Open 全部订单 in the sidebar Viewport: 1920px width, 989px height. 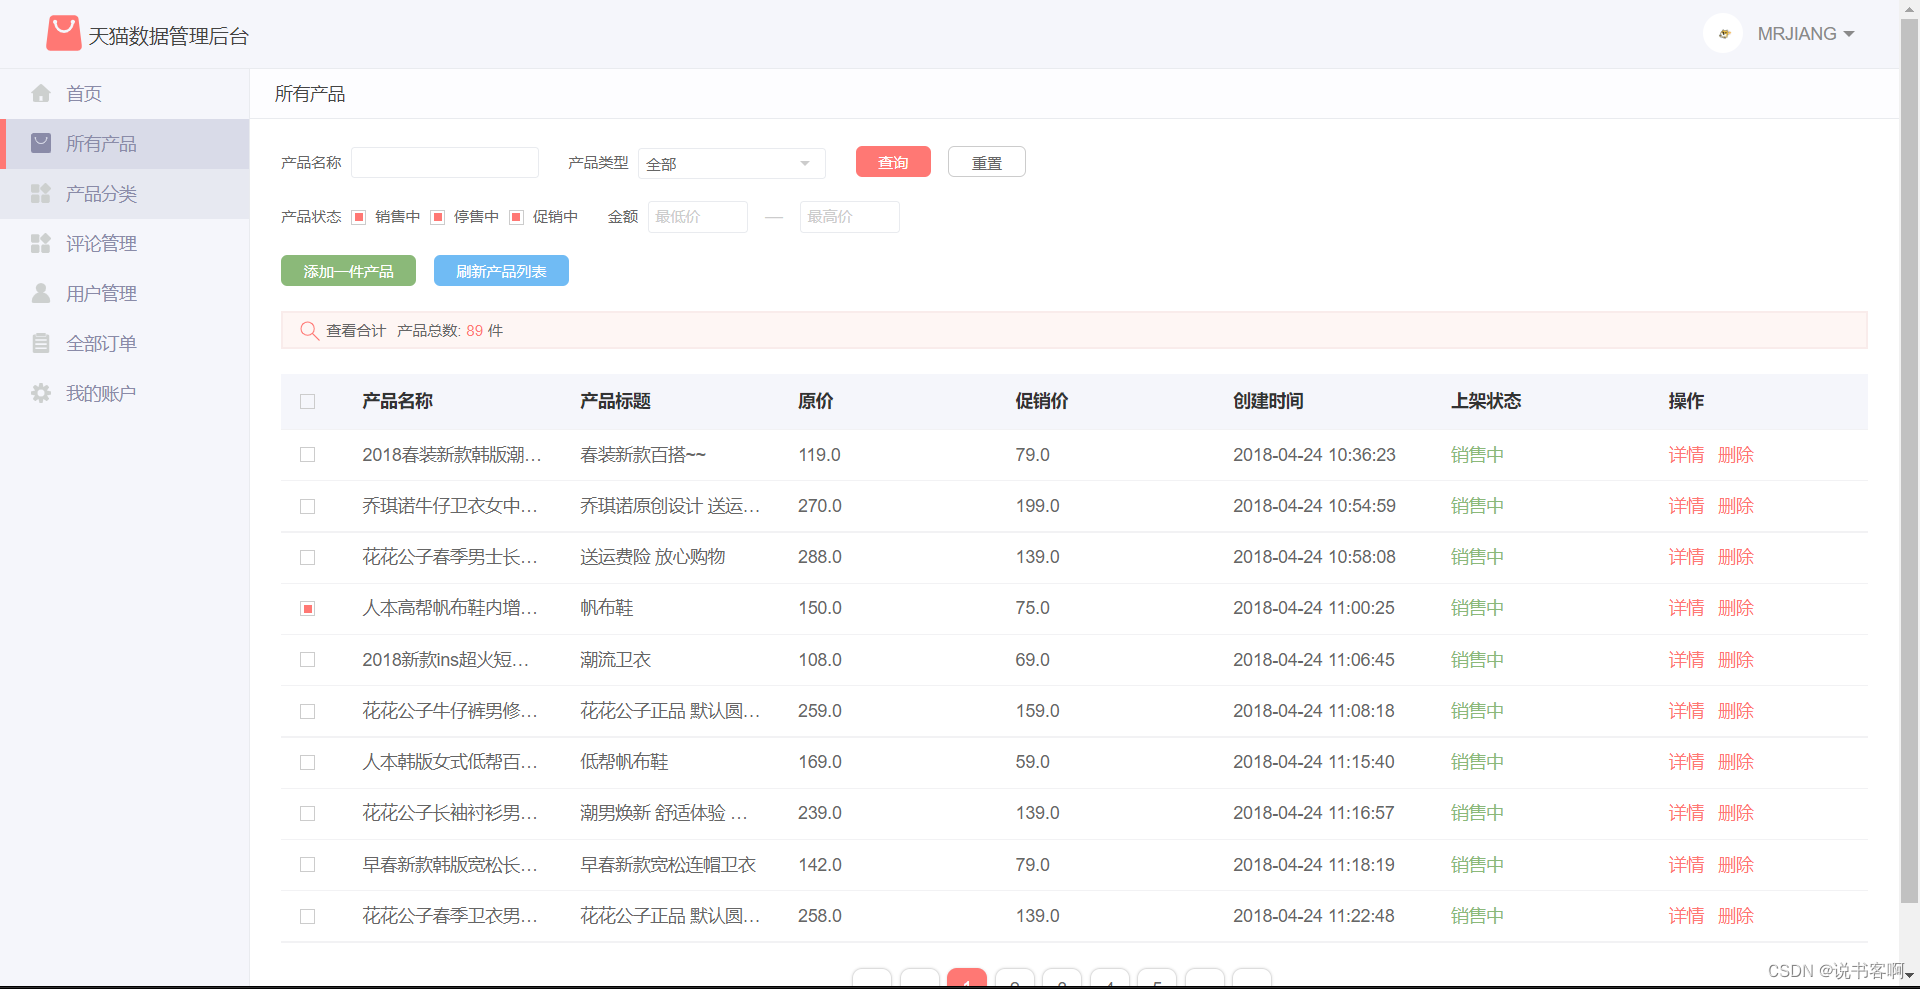coord(124,344)
